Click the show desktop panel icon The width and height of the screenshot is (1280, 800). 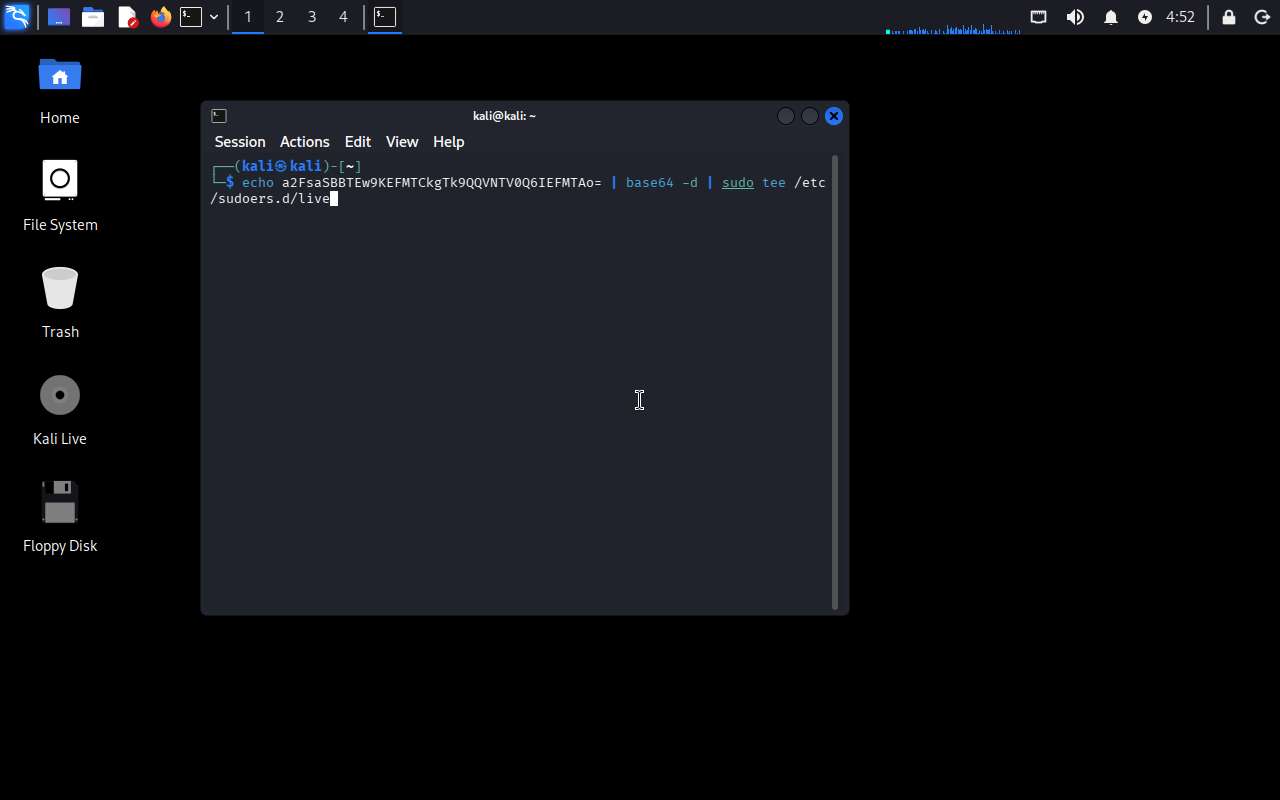(x=59, y=17)
